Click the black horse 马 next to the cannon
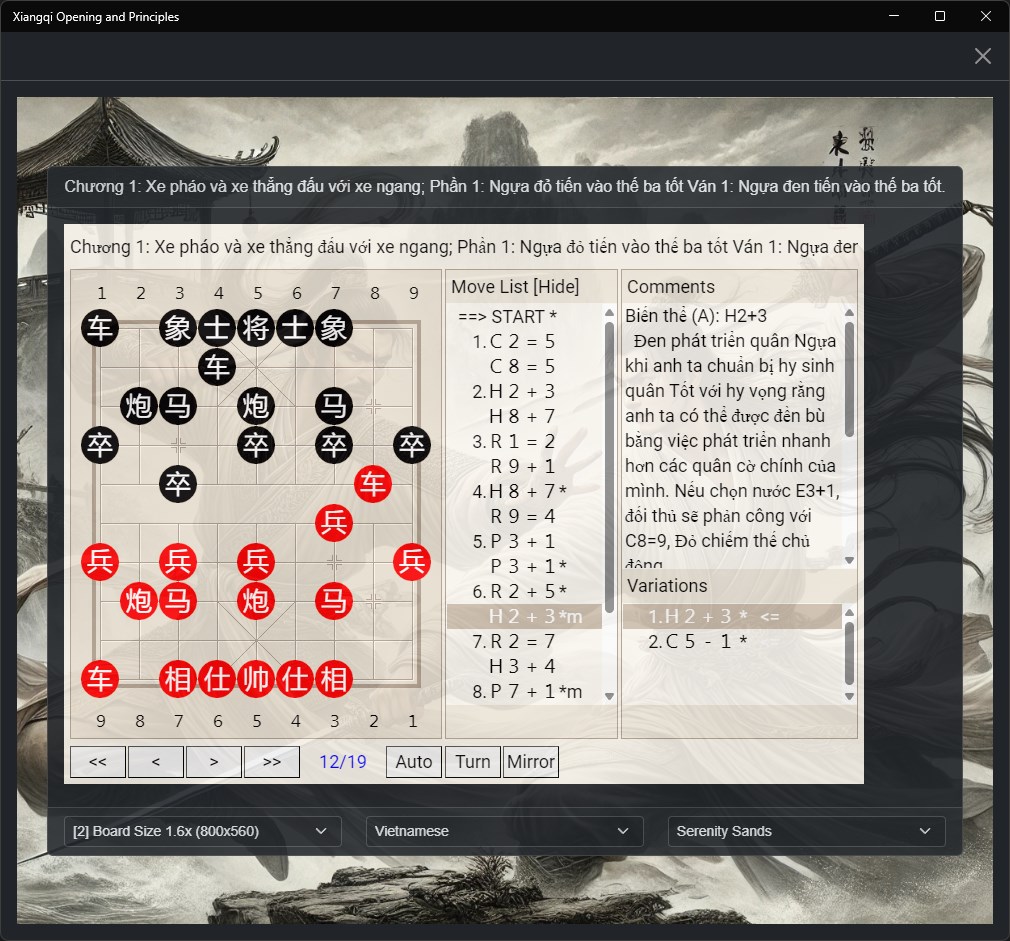The height and width of the screenshot is (941, 1010). (x=178, y=406)
